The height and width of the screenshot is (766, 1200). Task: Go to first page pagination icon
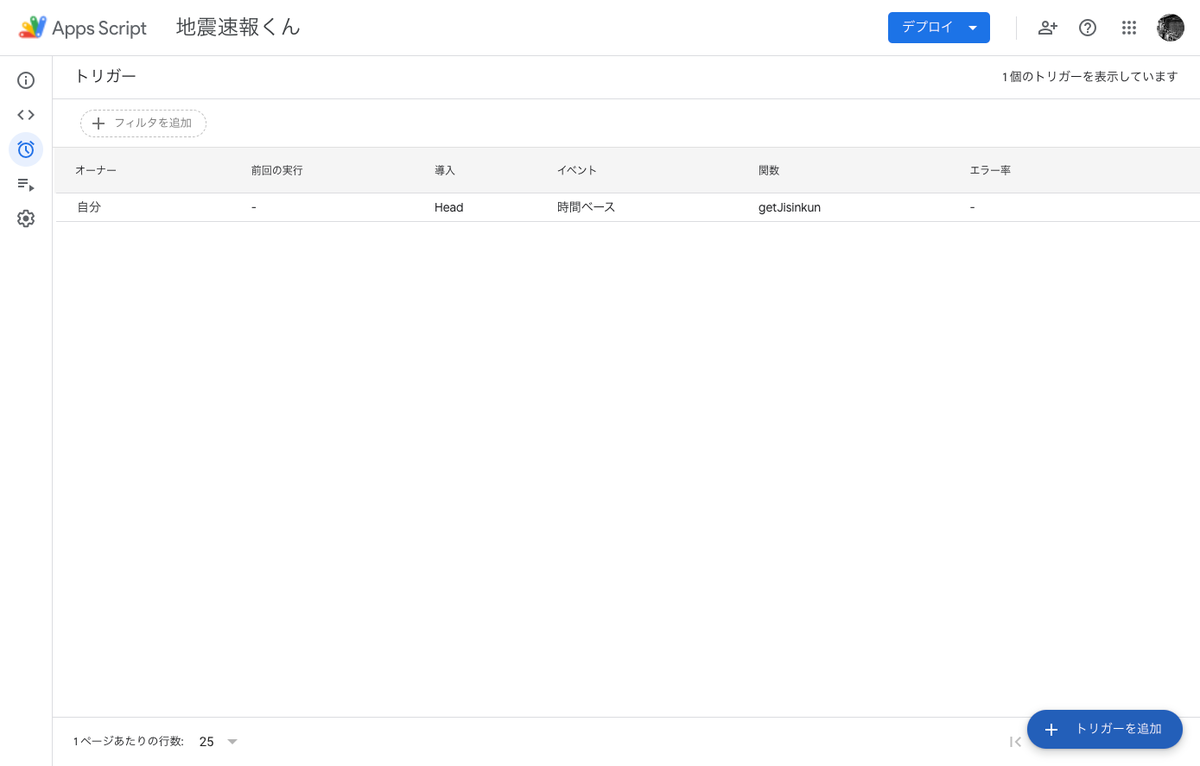point(1015,742)
